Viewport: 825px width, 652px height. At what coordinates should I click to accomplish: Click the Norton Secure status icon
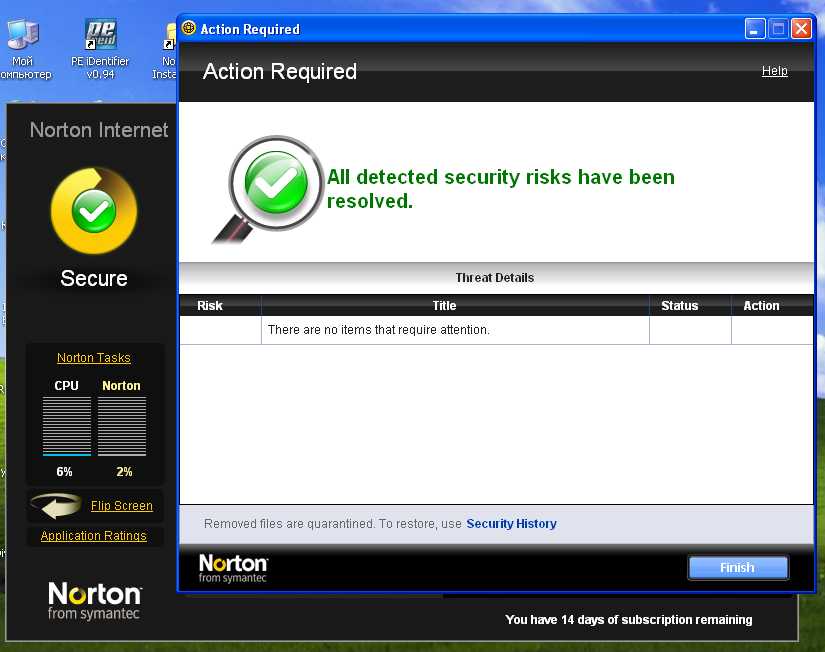click(x=94, y=210)
